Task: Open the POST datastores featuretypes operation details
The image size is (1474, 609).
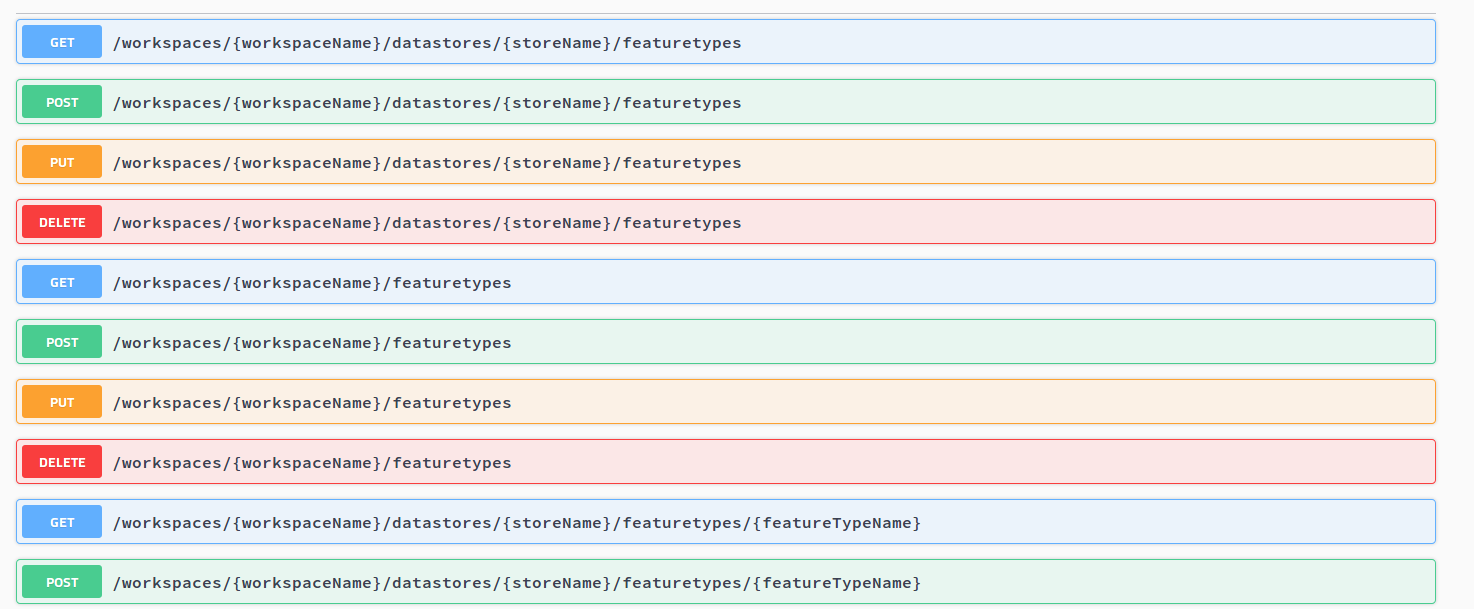Action: 700,101
